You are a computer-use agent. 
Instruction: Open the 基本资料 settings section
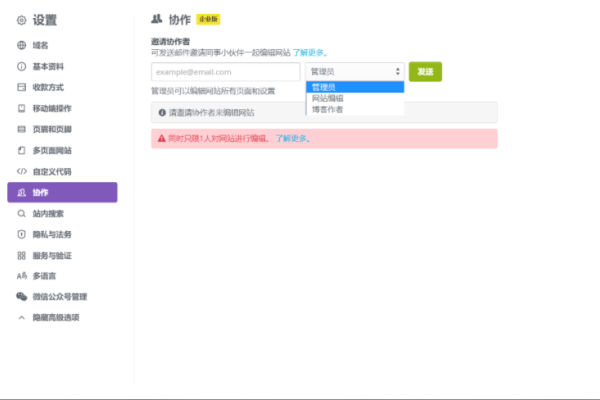point(48,67)
